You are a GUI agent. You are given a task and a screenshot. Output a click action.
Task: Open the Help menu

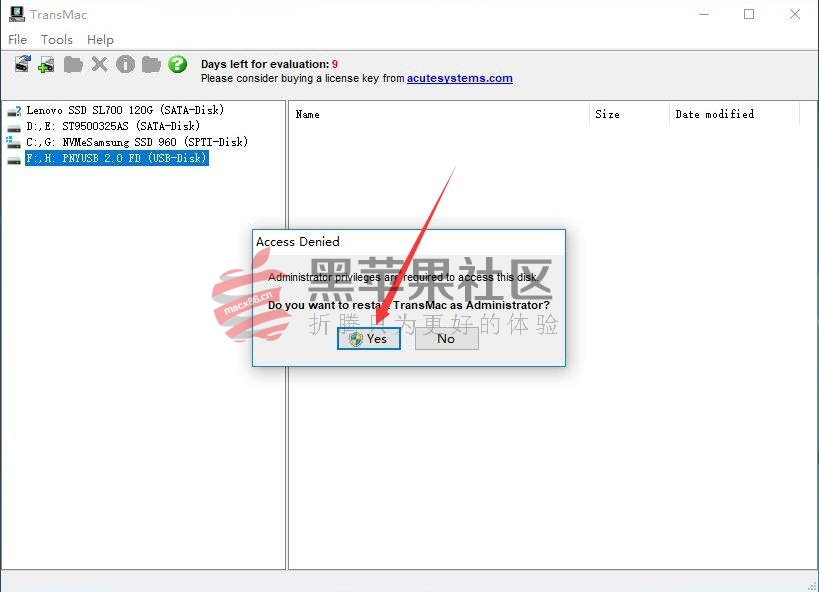100,40
